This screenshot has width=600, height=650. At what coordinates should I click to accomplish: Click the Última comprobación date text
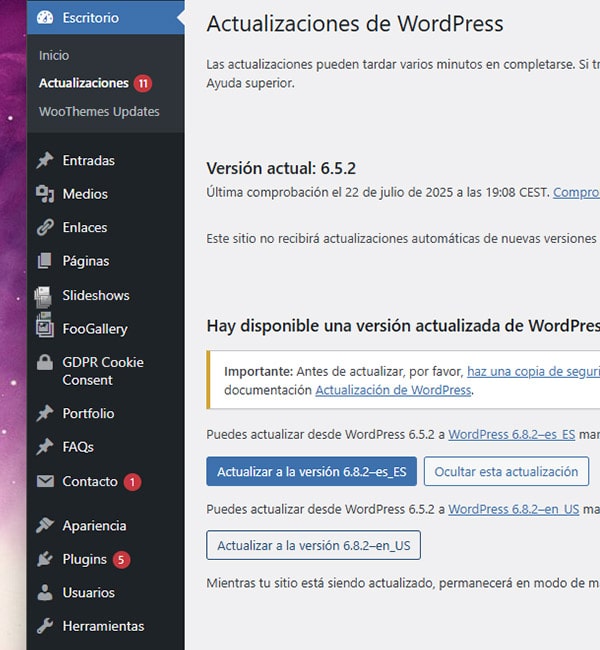(378, 192)
